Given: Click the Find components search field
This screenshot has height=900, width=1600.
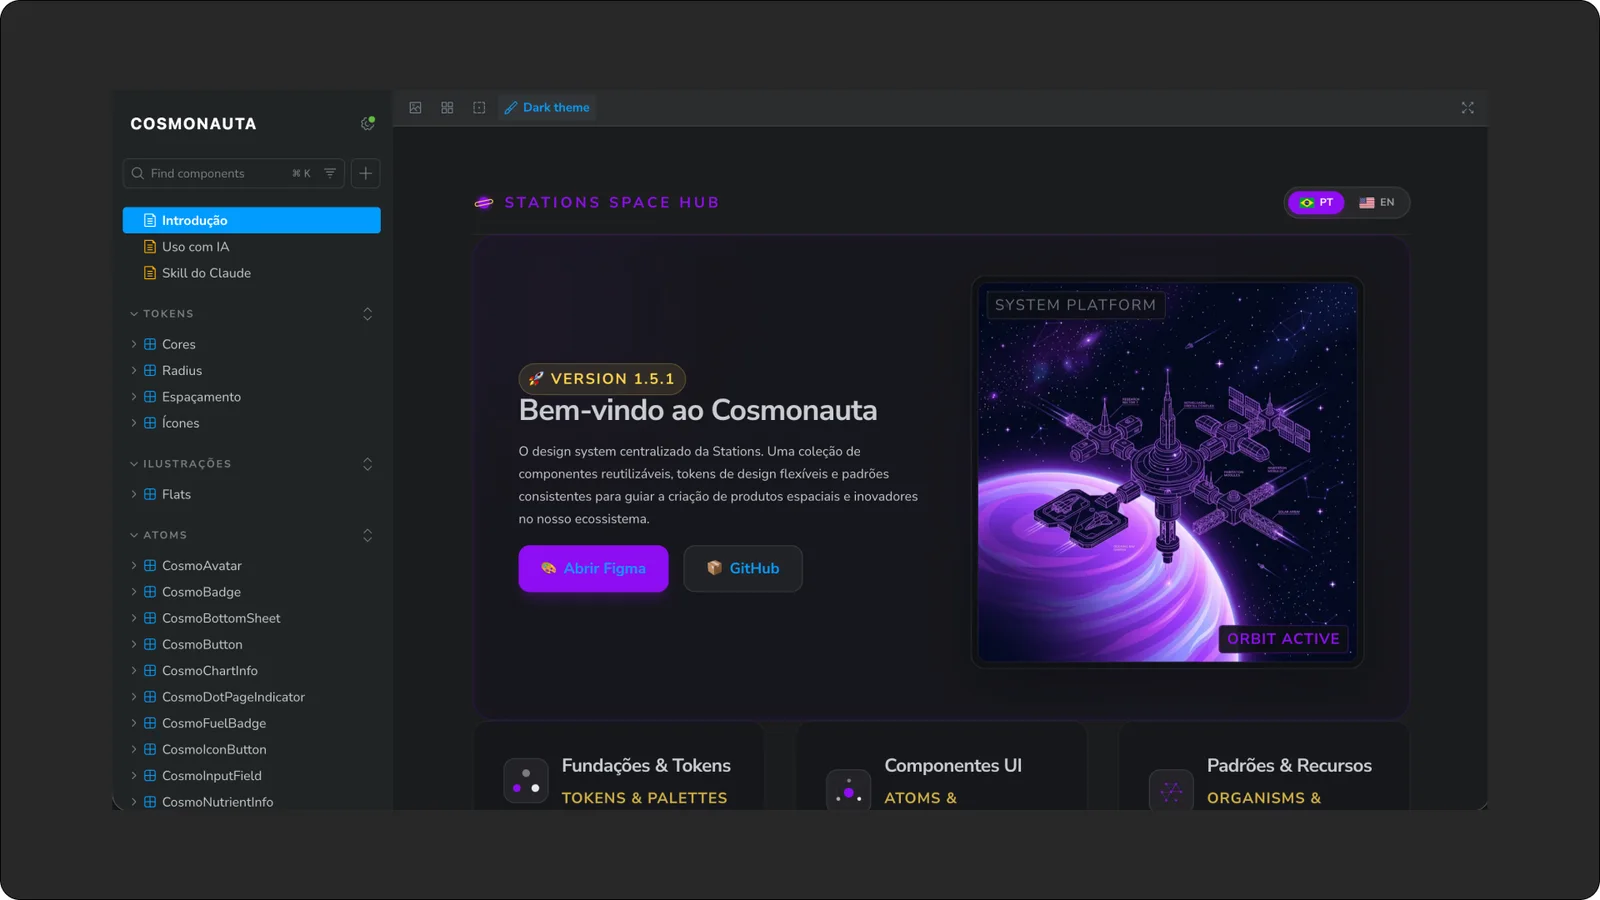Looking at the screenshot, I should (234, 173).
